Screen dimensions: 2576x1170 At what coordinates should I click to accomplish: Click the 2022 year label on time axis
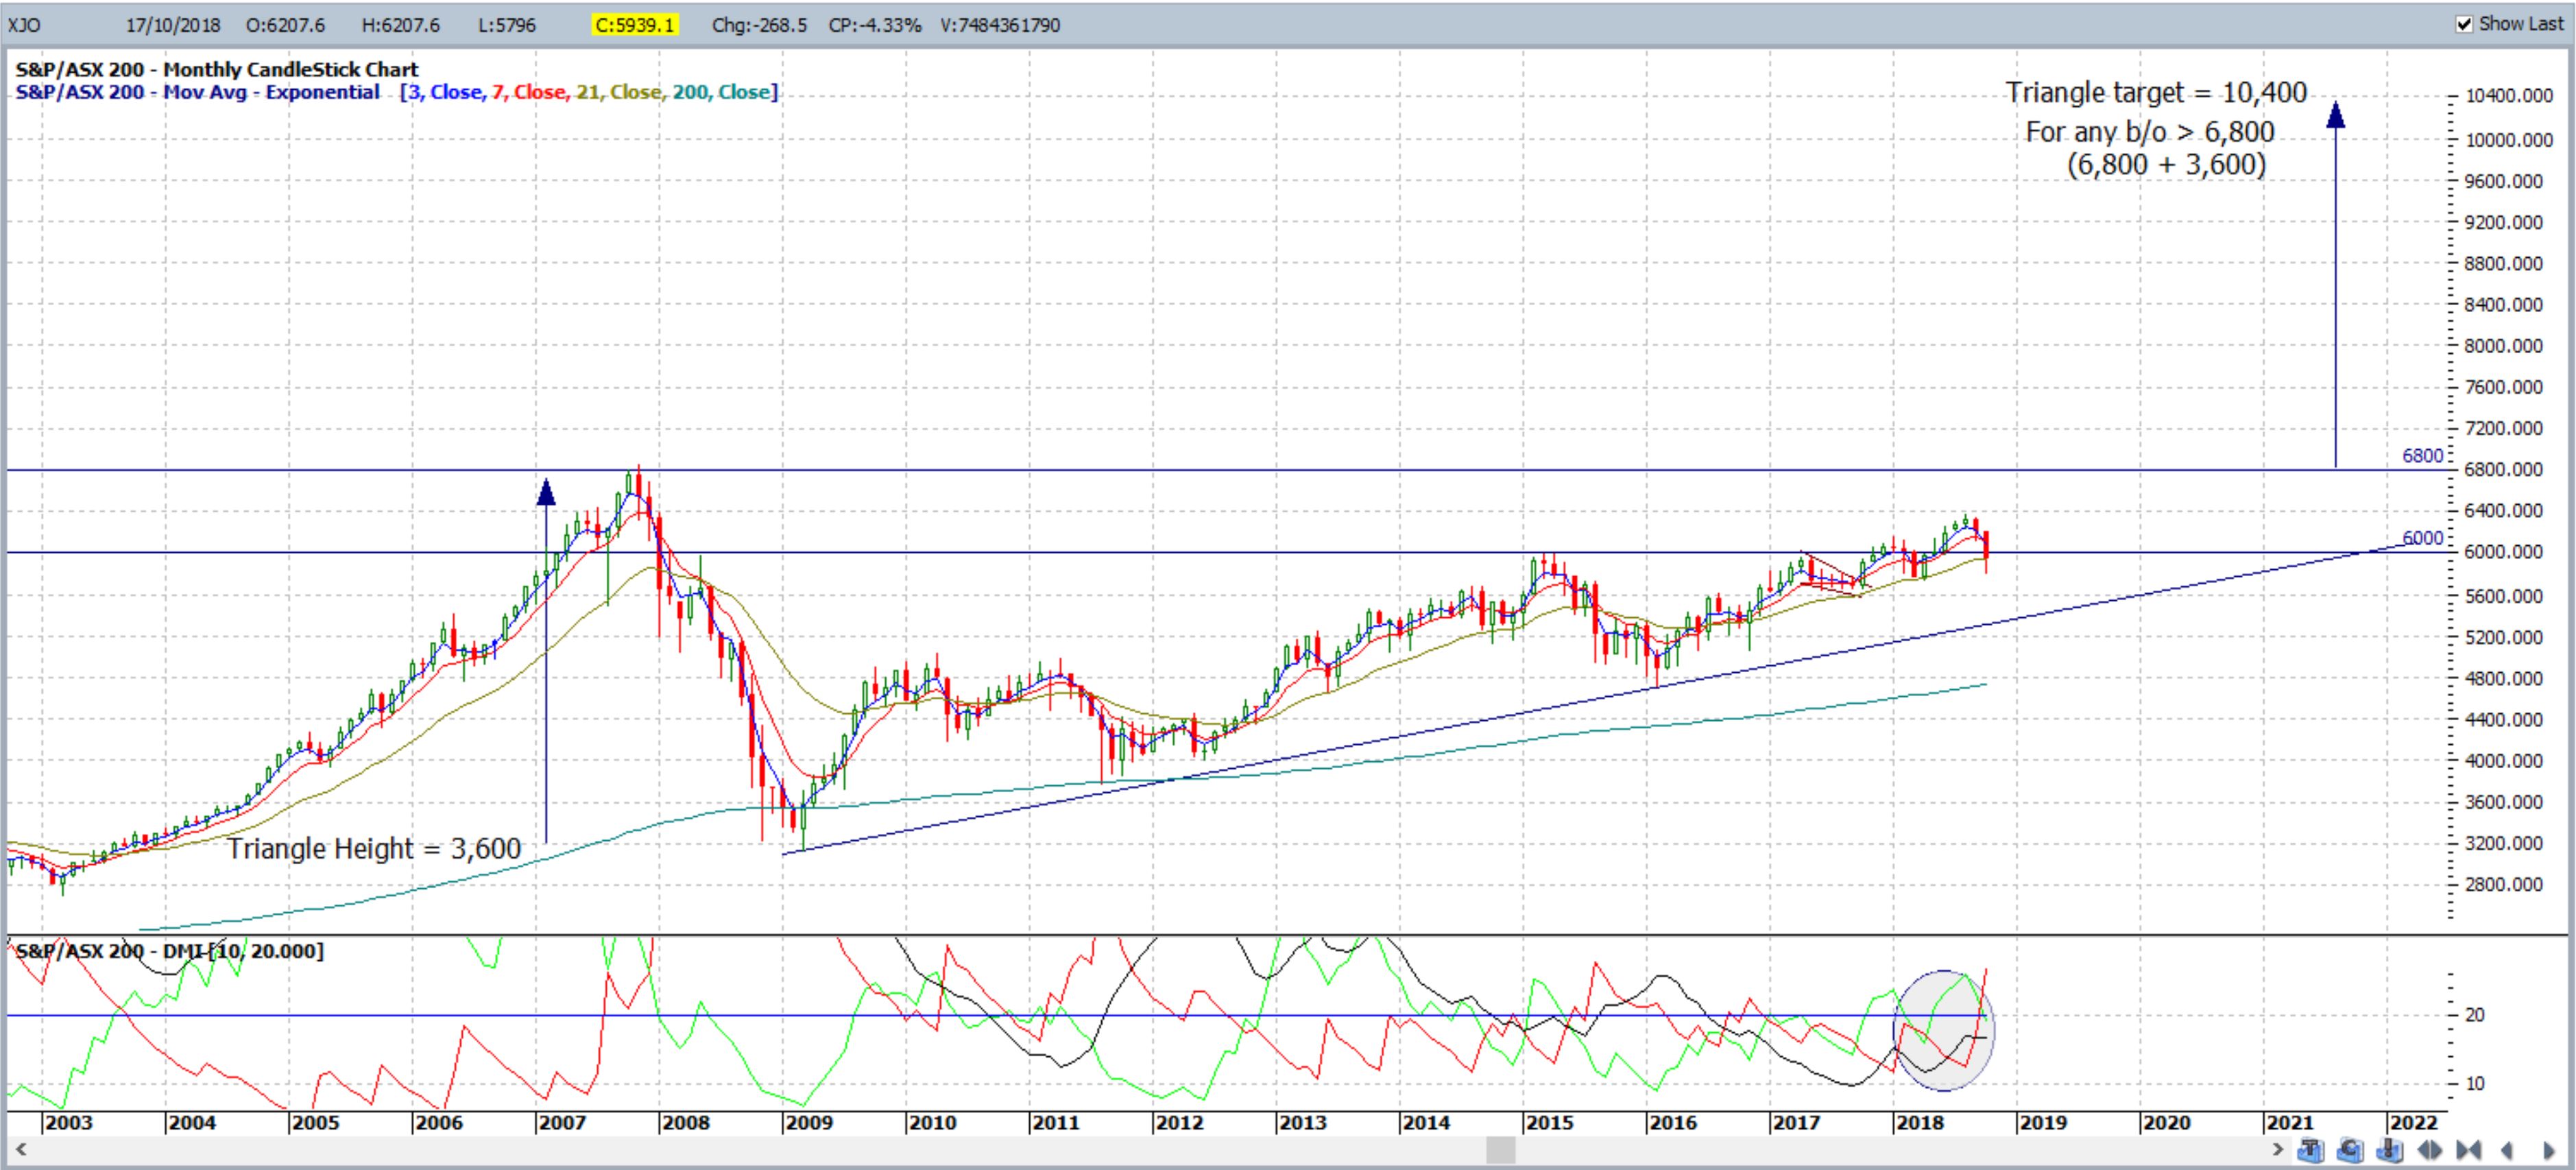[x=2413, y=1123]
